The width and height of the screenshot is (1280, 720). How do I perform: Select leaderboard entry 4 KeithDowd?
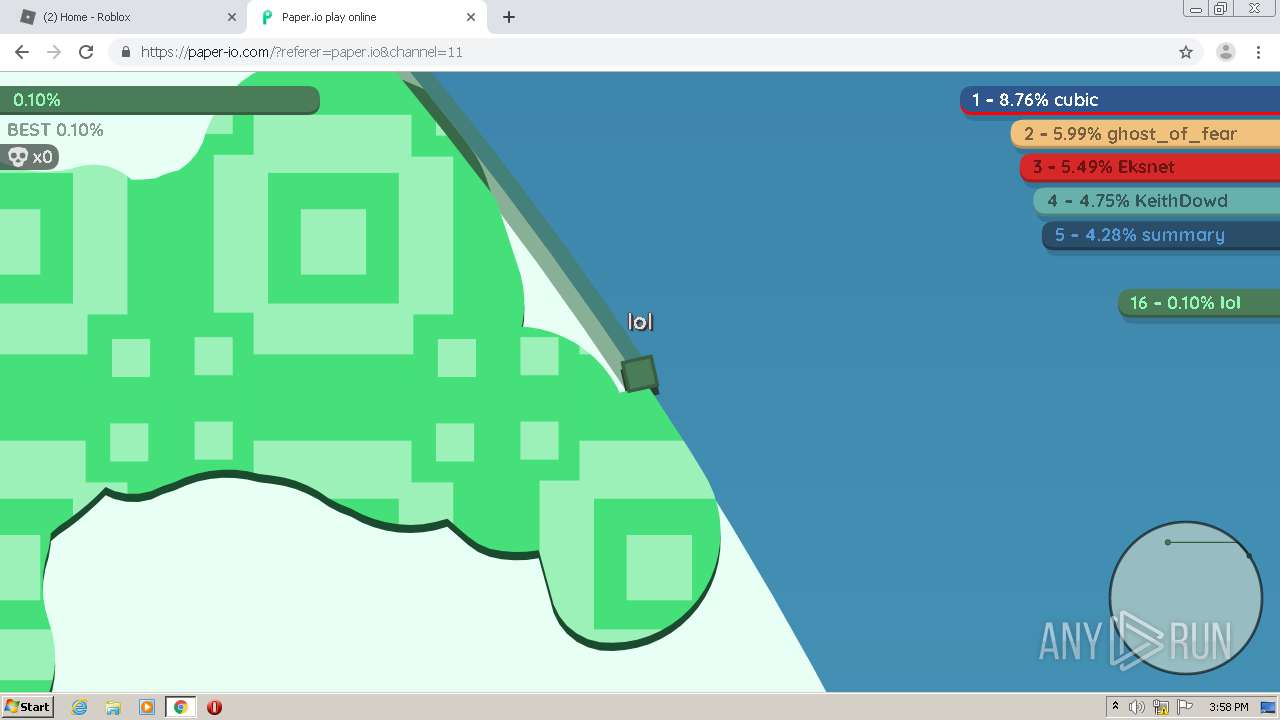point(1156,201)
